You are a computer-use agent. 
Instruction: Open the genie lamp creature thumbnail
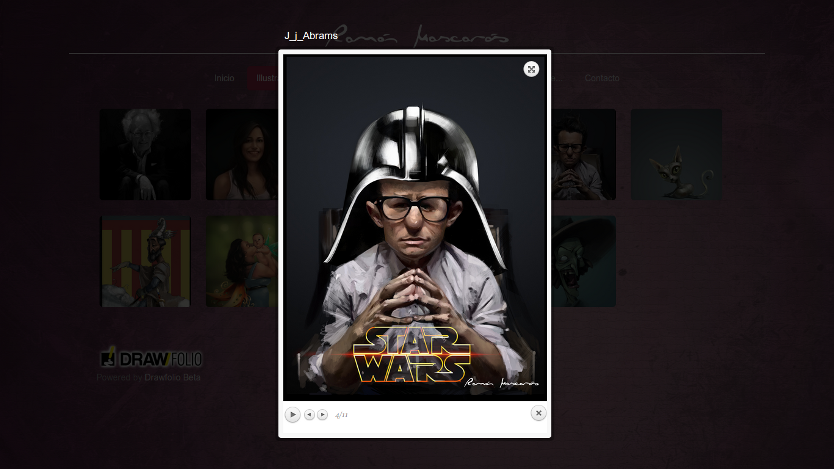coord(676,154)
